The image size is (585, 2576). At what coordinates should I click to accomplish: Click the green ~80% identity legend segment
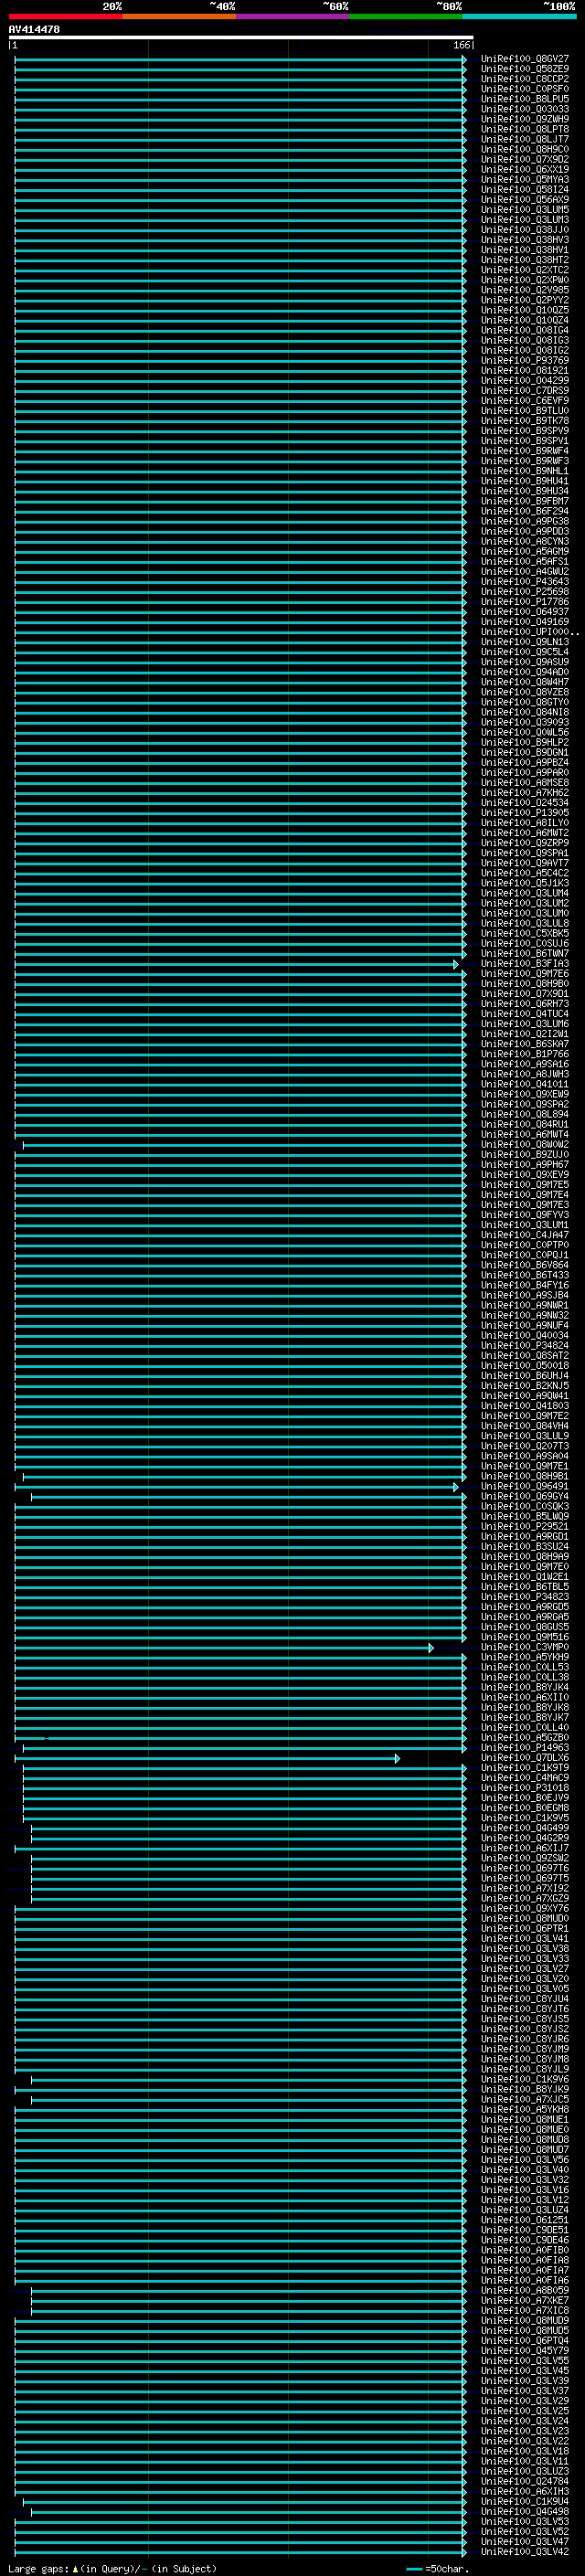[406, 16]
